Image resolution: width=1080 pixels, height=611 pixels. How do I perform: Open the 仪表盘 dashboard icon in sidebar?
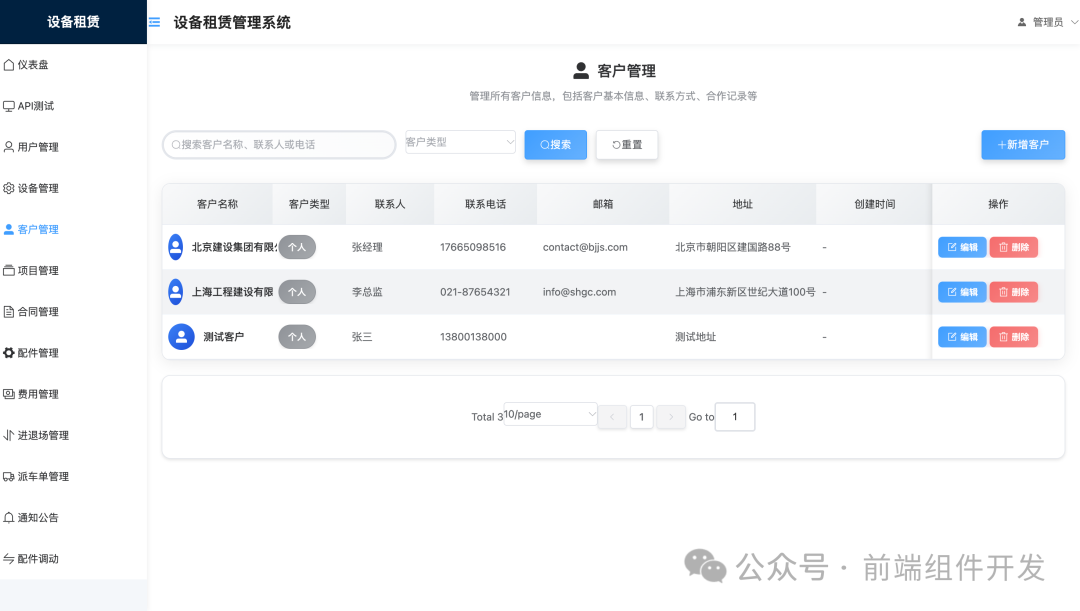coord(10,63)
